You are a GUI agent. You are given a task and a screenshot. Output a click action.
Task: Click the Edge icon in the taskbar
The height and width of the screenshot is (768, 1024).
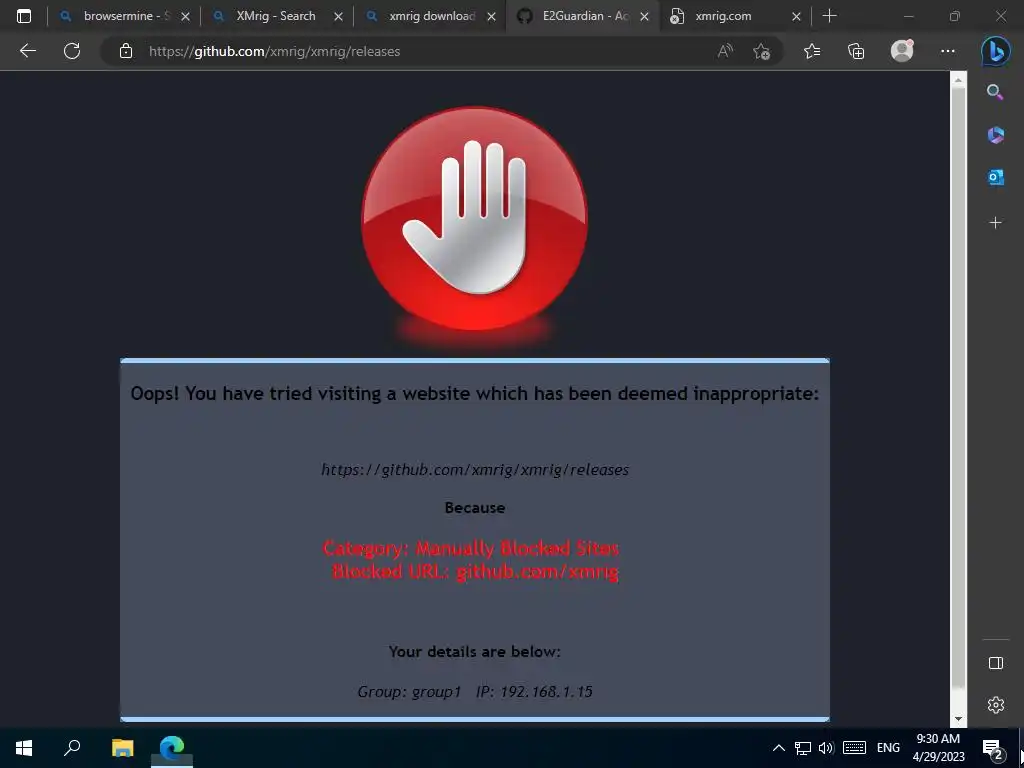pyautogui.click(x=172, y=748)
